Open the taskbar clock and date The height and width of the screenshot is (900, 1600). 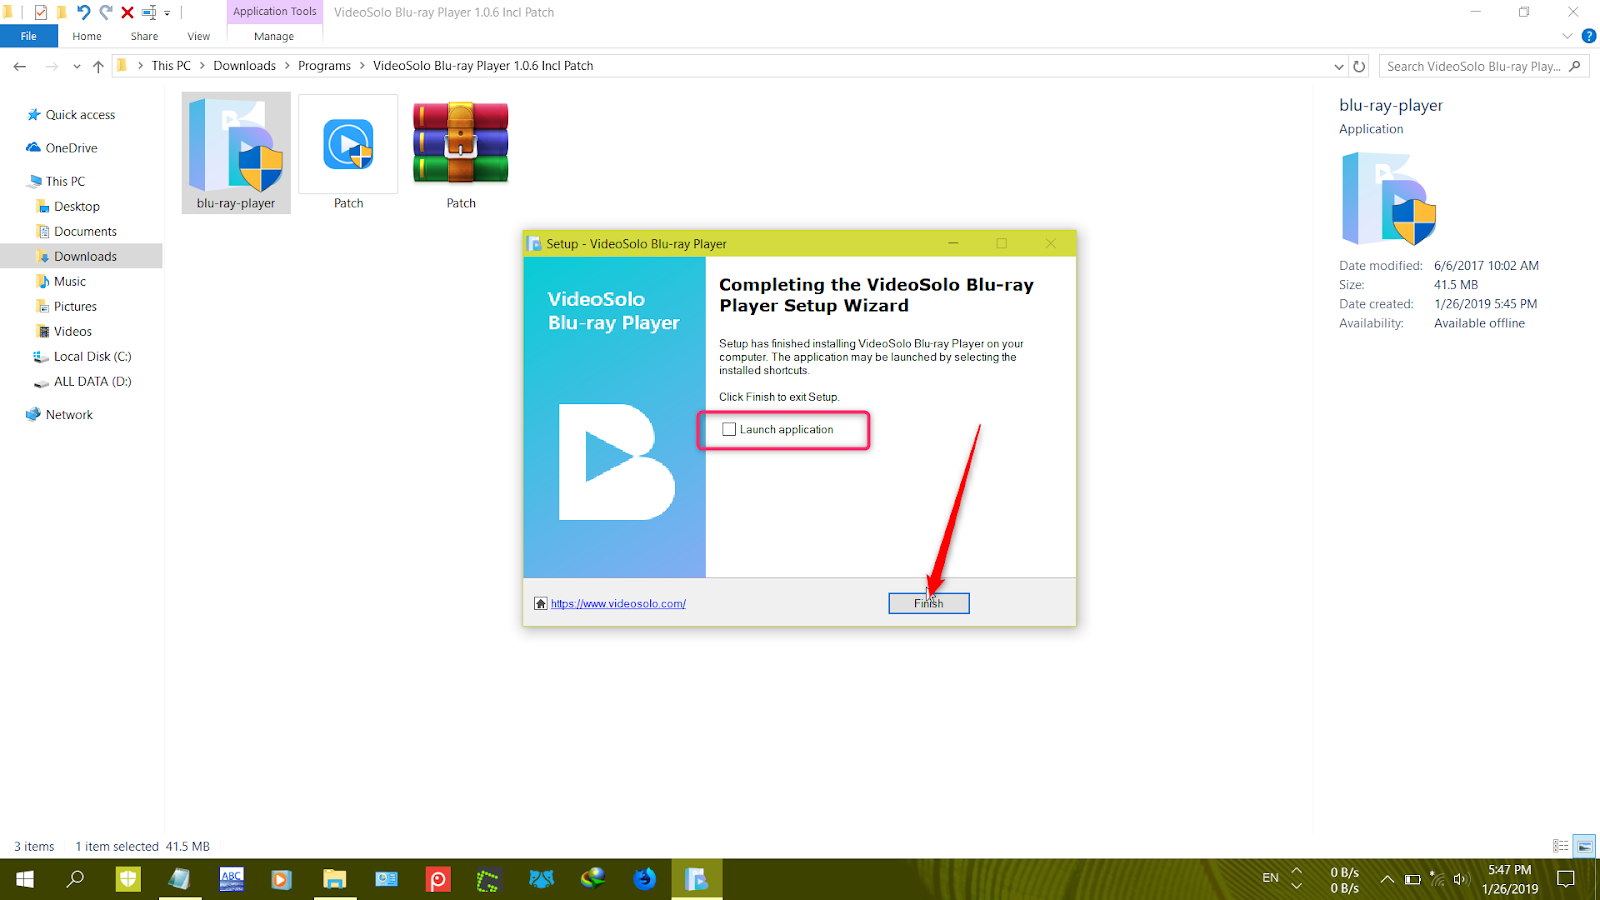click(1510, 879)
